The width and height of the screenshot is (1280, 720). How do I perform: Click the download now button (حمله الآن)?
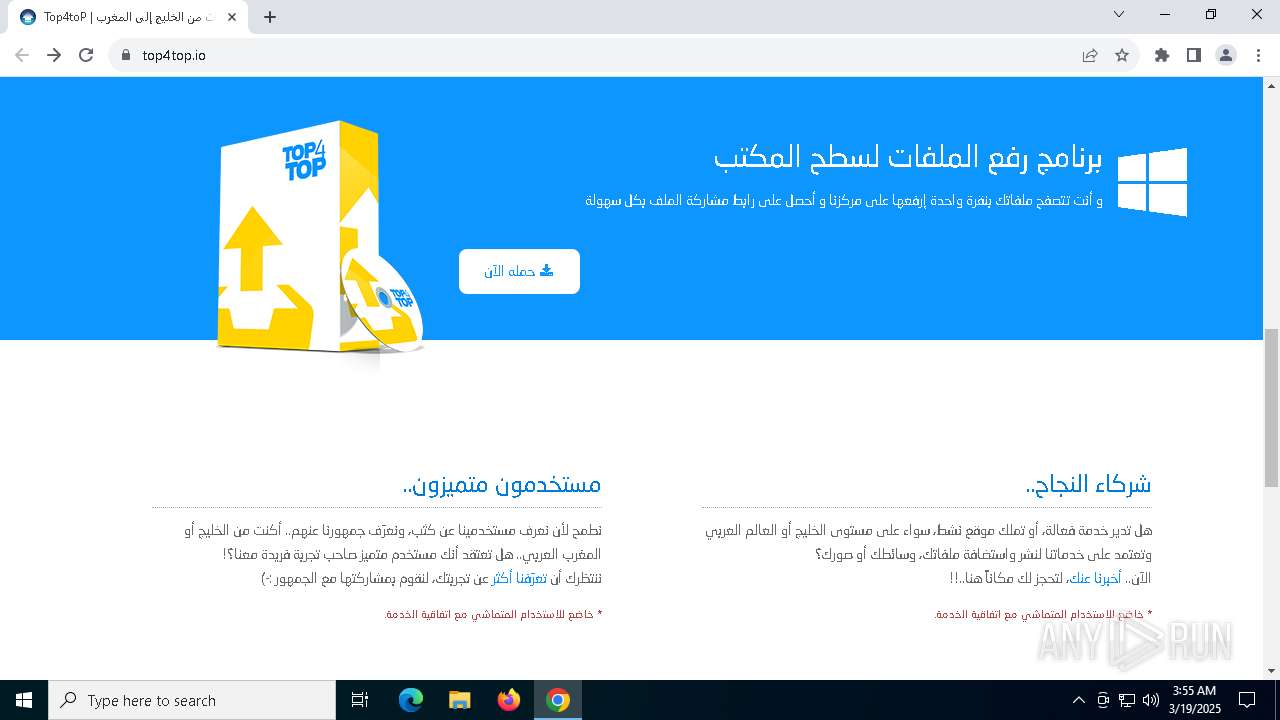click(x=519, y=271)
